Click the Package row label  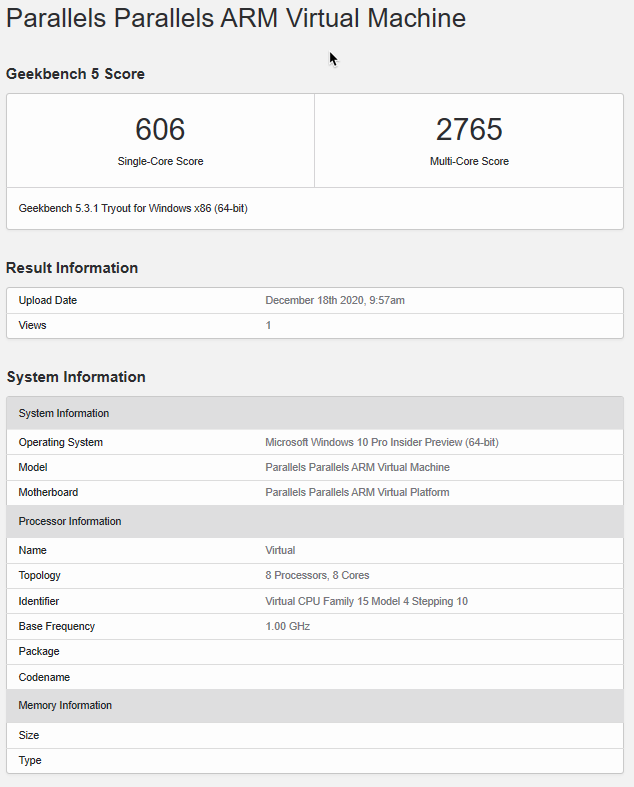(x=39, y=651)
